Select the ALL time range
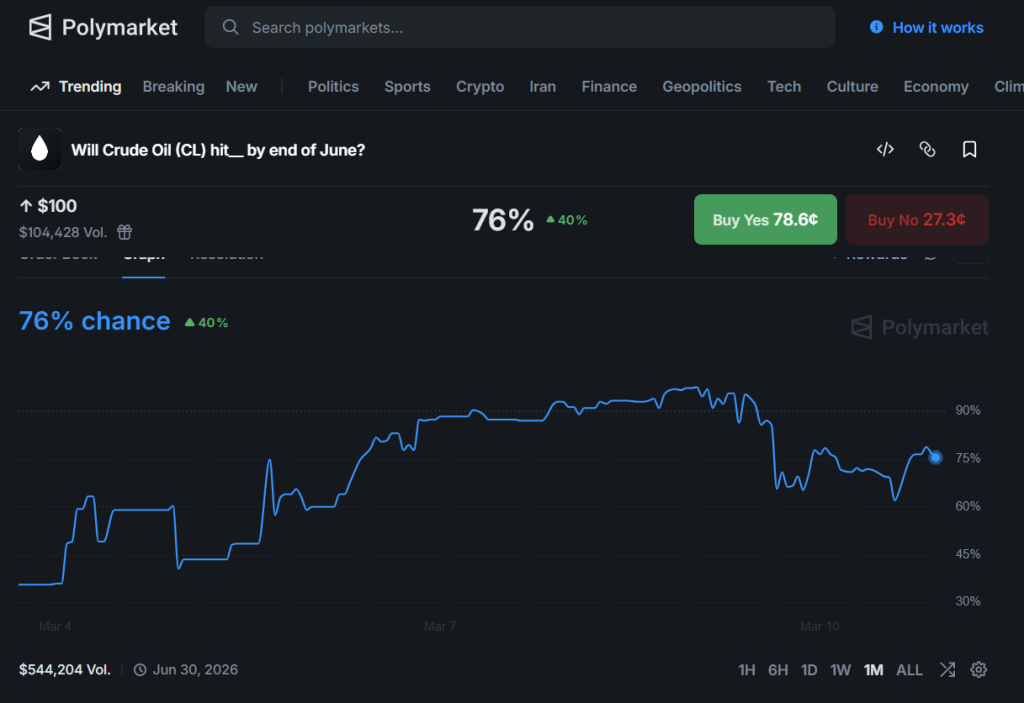The image size is (1024, 703). (x=909, y=669)
